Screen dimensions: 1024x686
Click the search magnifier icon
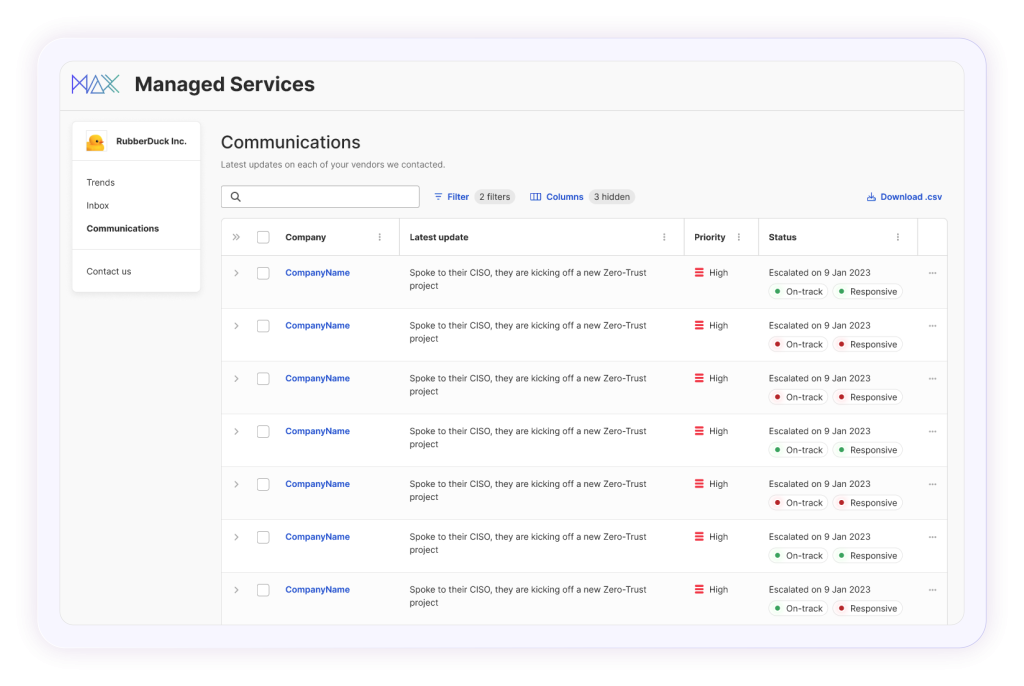236,196
